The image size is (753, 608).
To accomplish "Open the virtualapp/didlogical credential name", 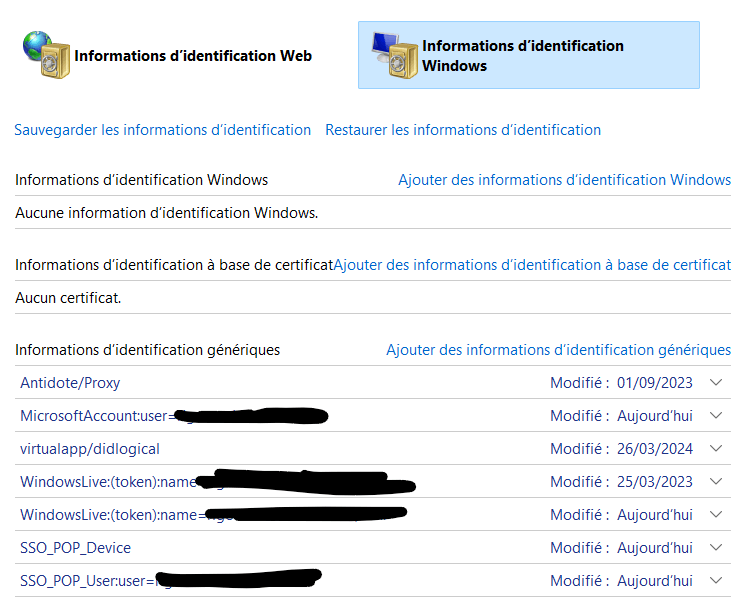I will click(x=90, y=449).
